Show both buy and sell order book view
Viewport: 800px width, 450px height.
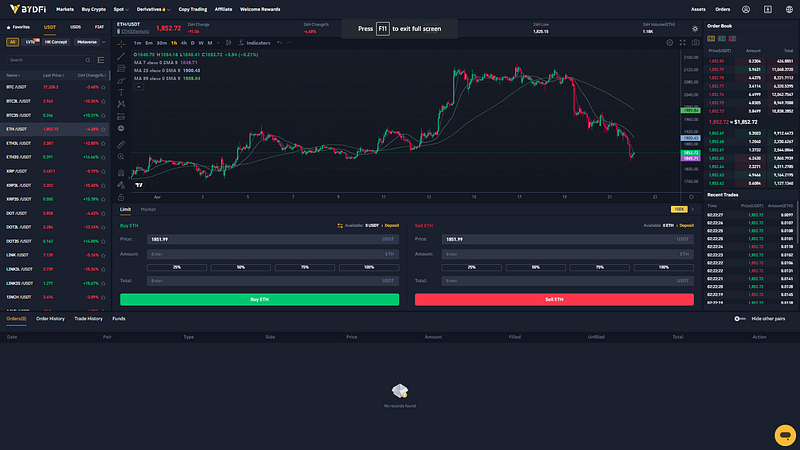tap(711, 39)
